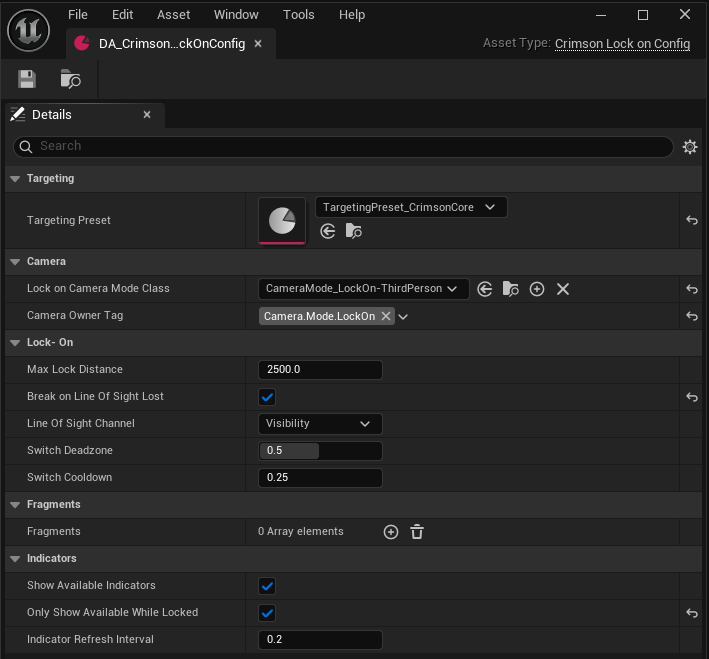Select the Details tab
Viewport: 709px width, 659px height.
click(x=85, y=114)
